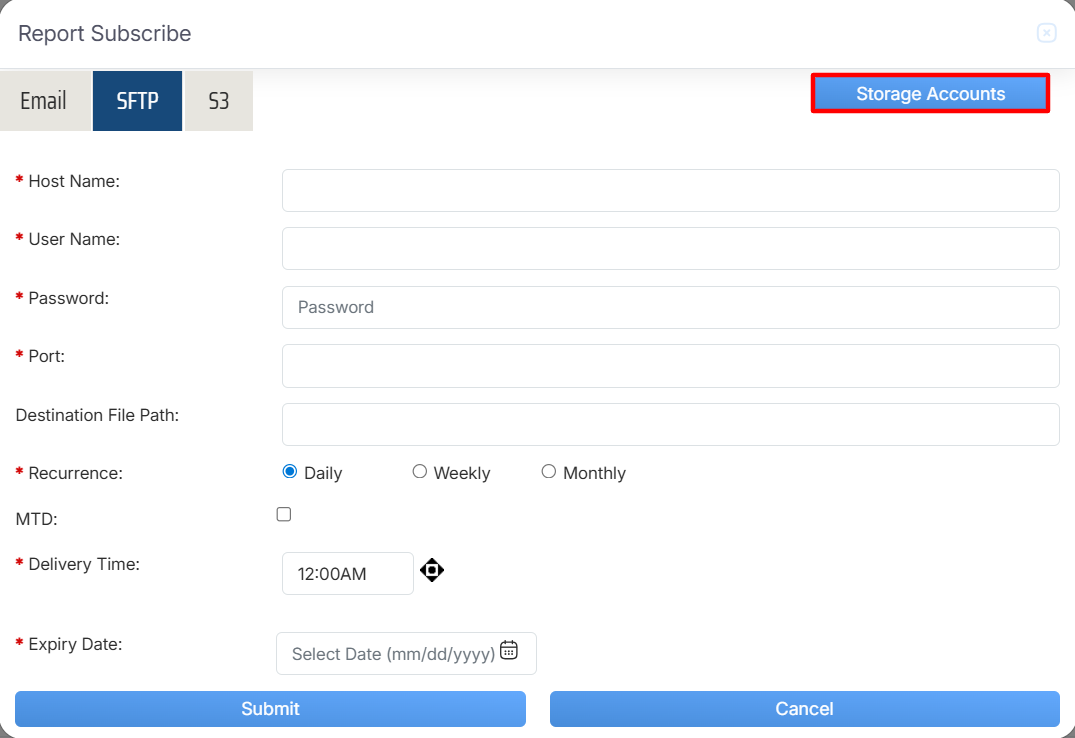Focus the Host Name input field
This screenshot has width=1075, height=738.
click(670, 190)
